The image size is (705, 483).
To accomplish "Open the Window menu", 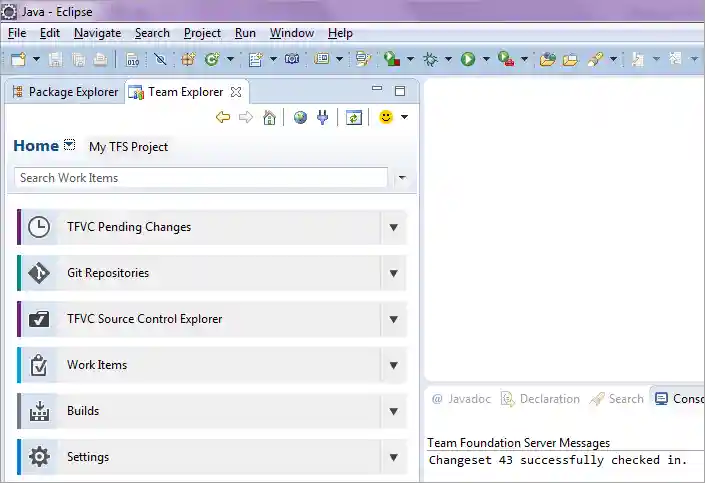I will tap(292, 33).
